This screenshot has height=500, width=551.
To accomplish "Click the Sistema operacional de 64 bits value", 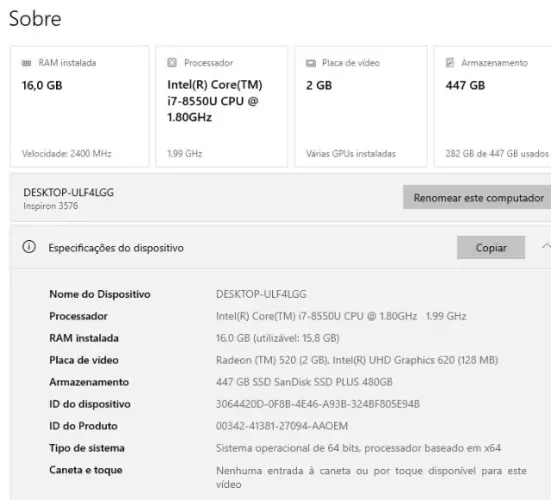I will 358,448.
